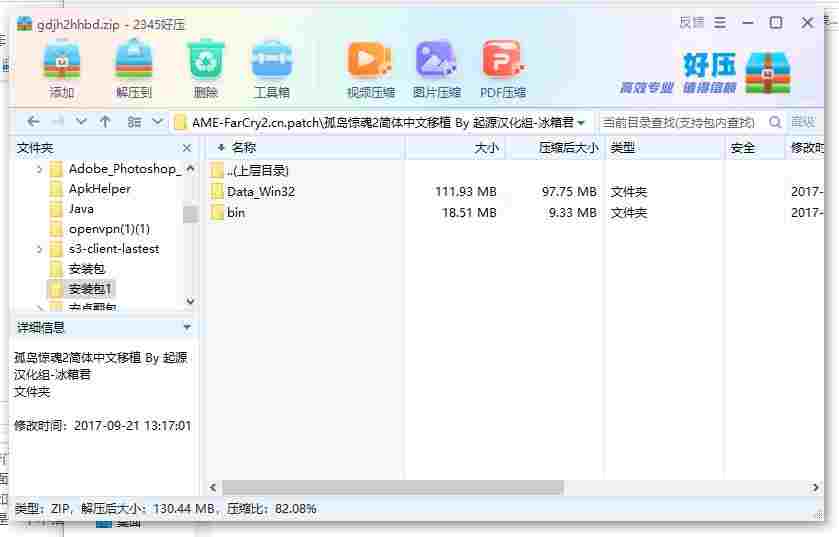The width and height of the screenshot is (839, 537).
Task: Maximize the 2345好压 window
Action: tap(776, 23)
